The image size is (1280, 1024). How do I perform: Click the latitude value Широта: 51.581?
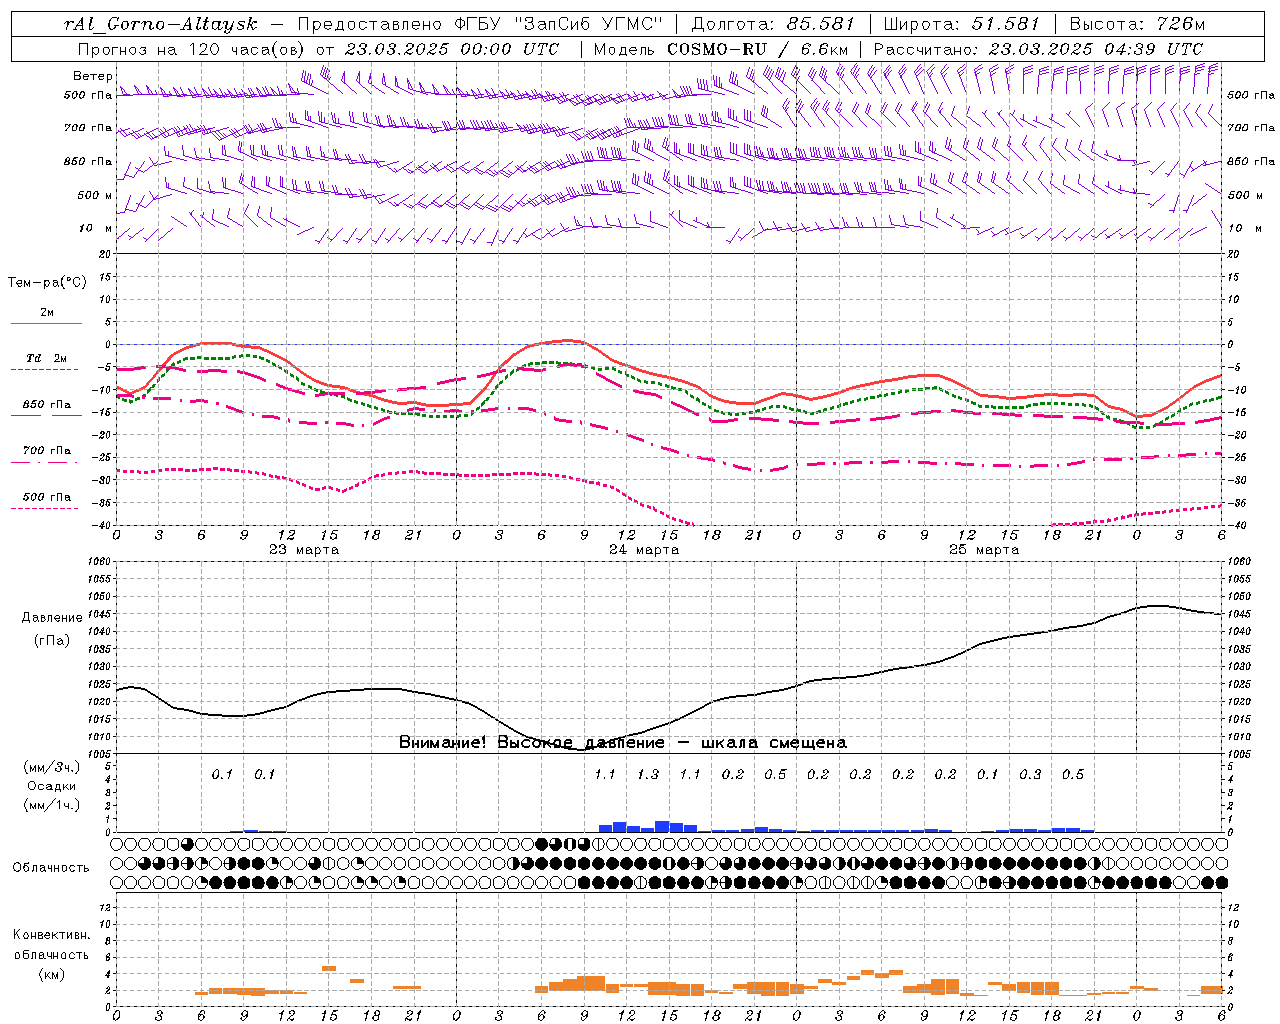pos(962,24)
